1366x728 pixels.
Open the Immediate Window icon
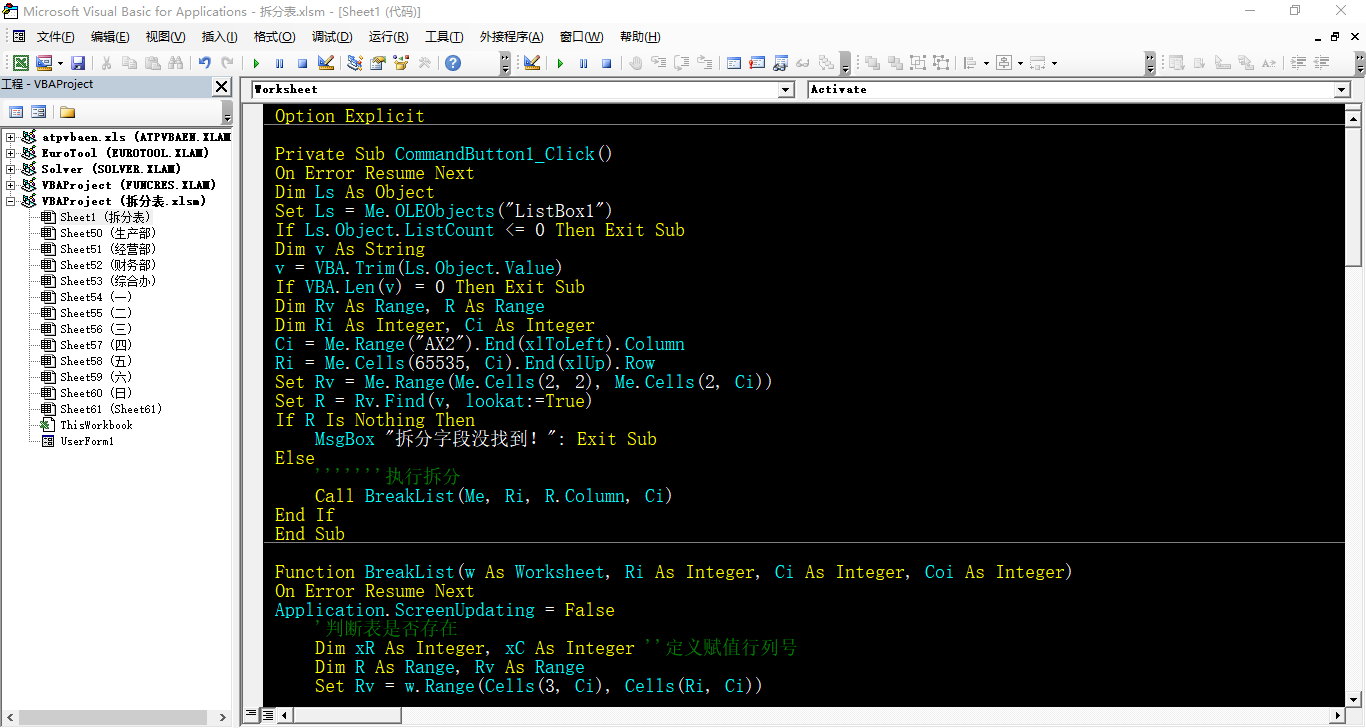coord(757,63)
